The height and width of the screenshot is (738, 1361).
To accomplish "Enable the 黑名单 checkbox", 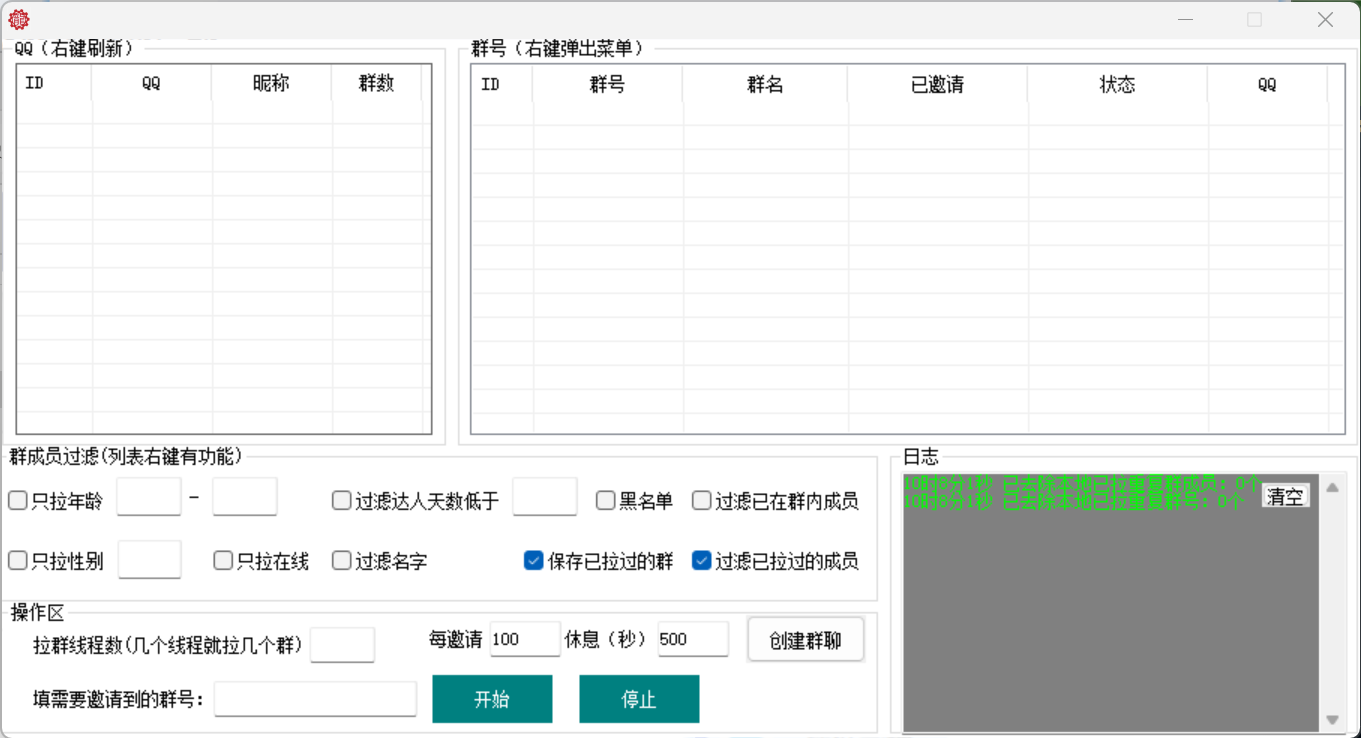I will [605, 501].
